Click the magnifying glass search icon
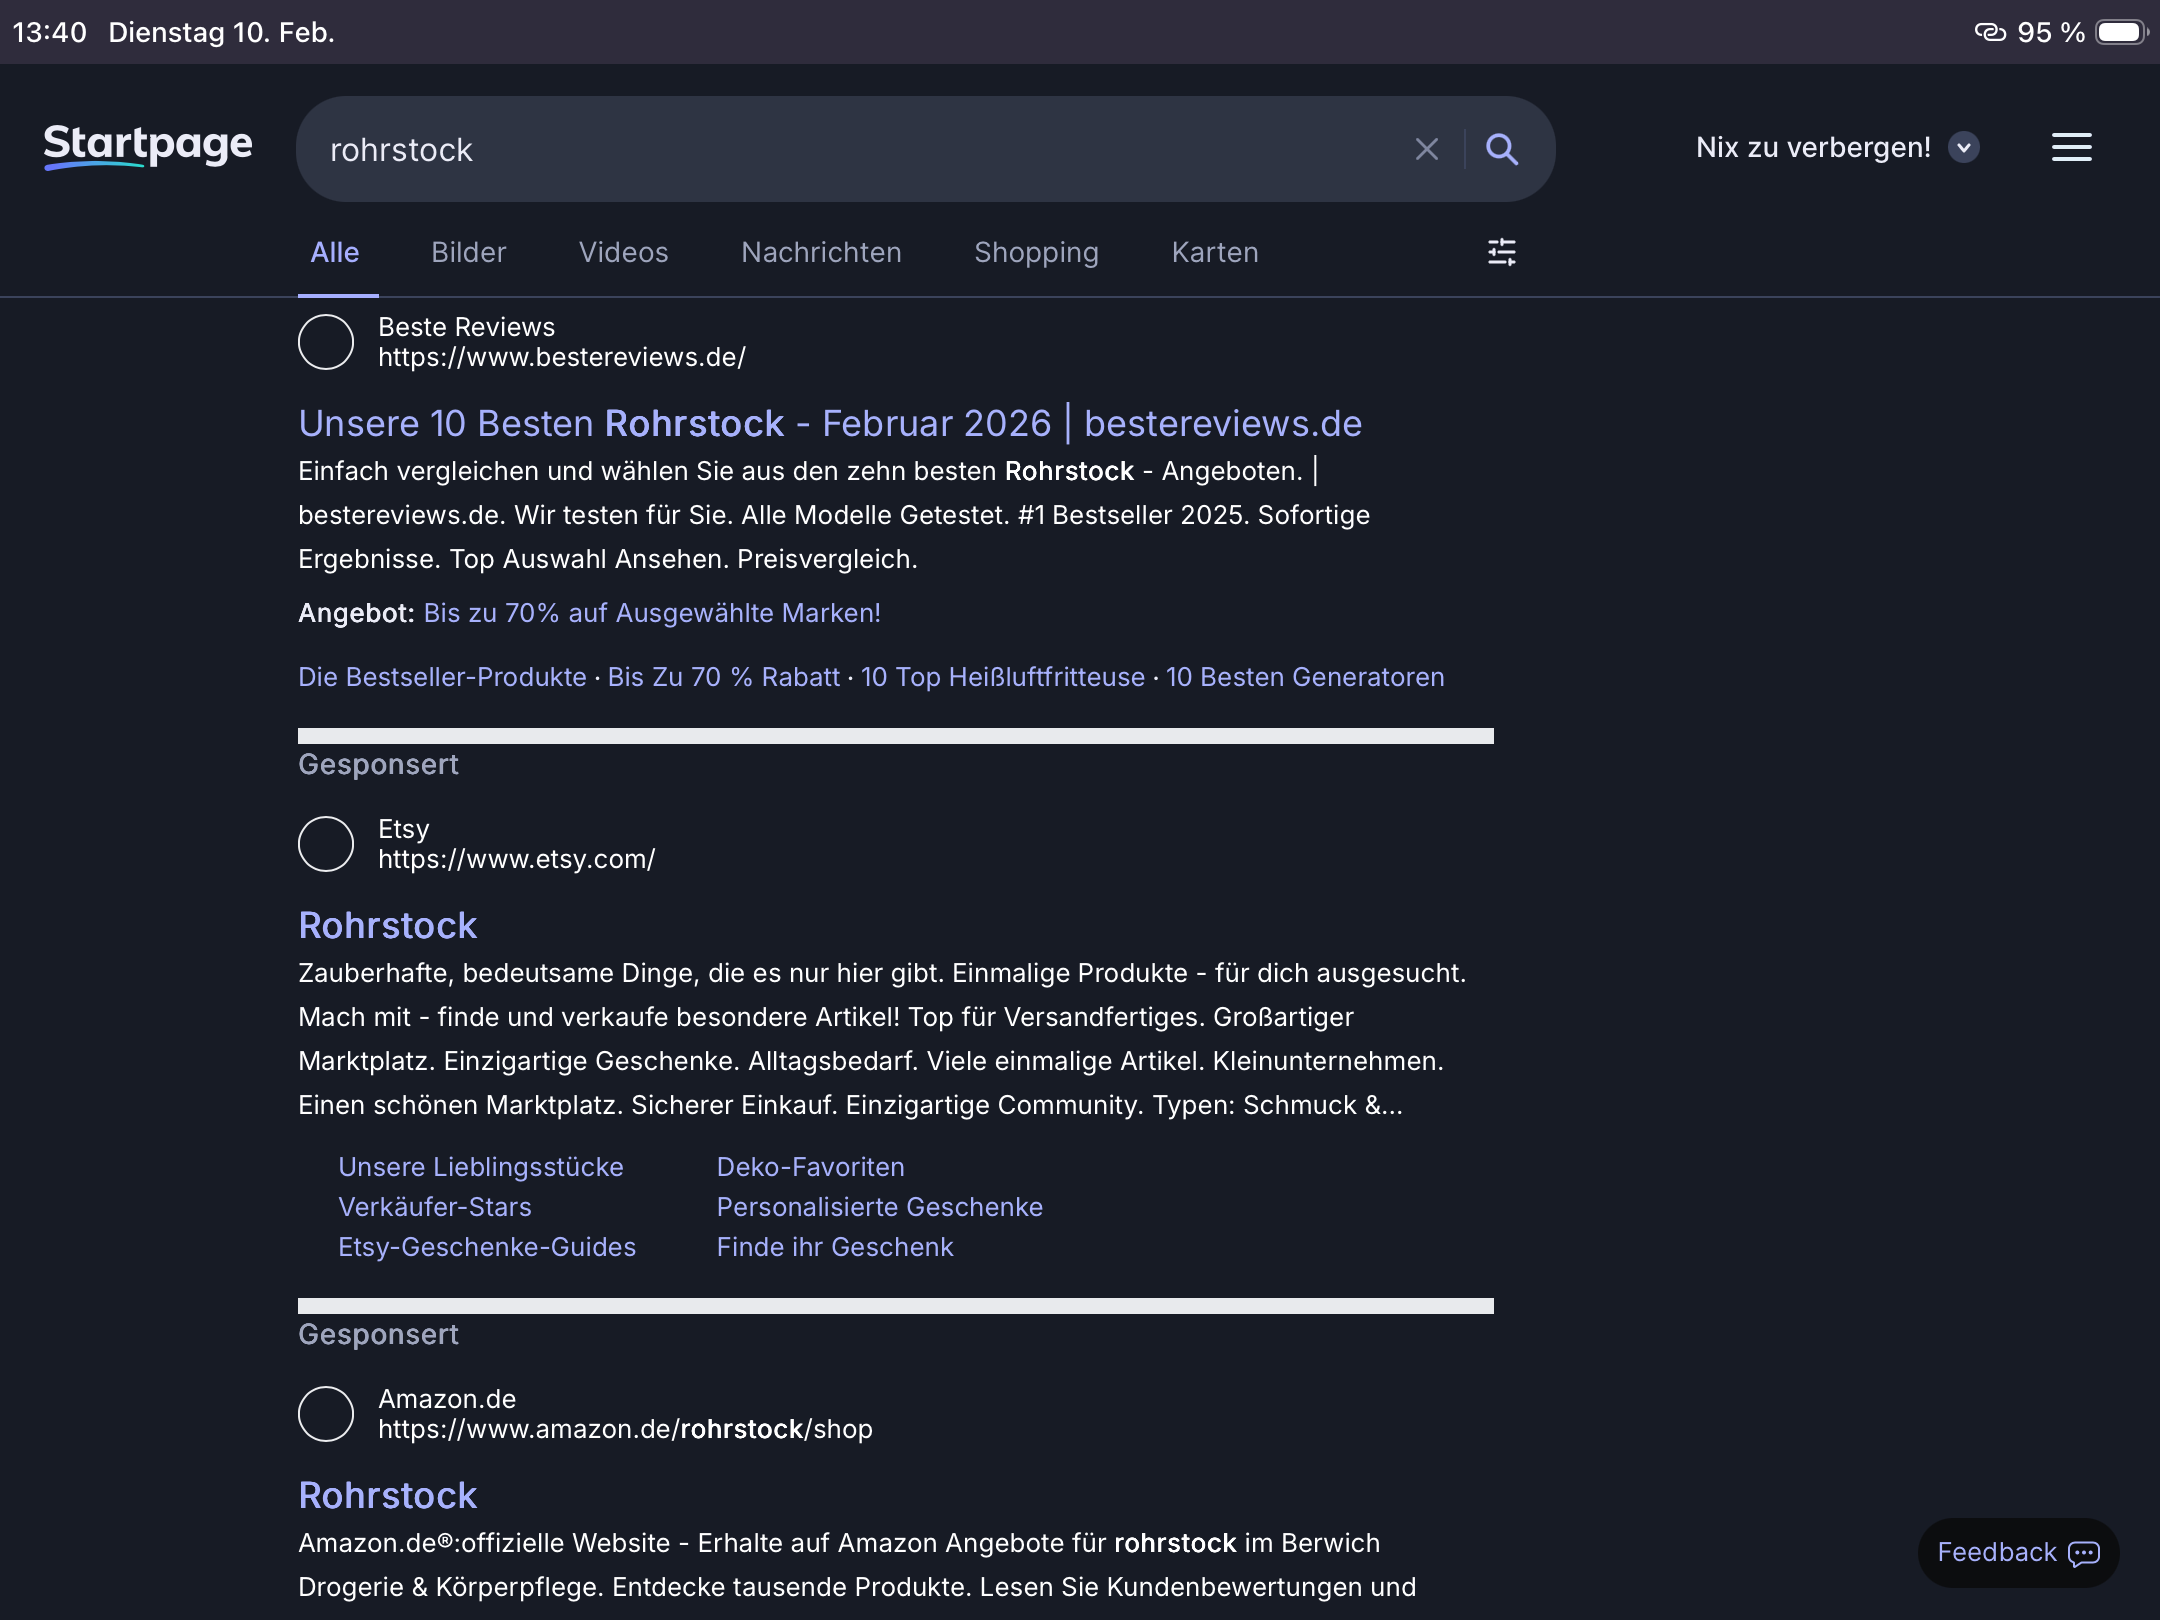The width and height of the screenshot is (2160, 1620). click(1501, 150)
